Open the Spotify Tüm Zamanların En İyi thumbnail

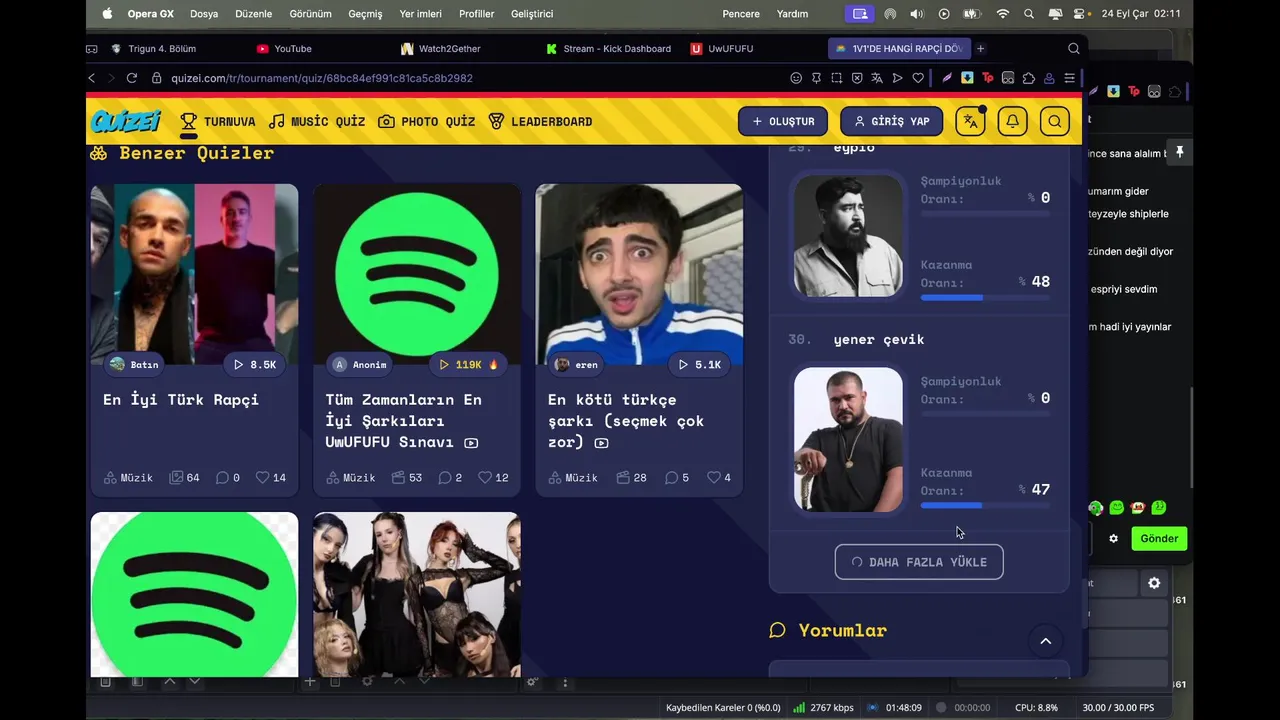click(x=417, y=274)
